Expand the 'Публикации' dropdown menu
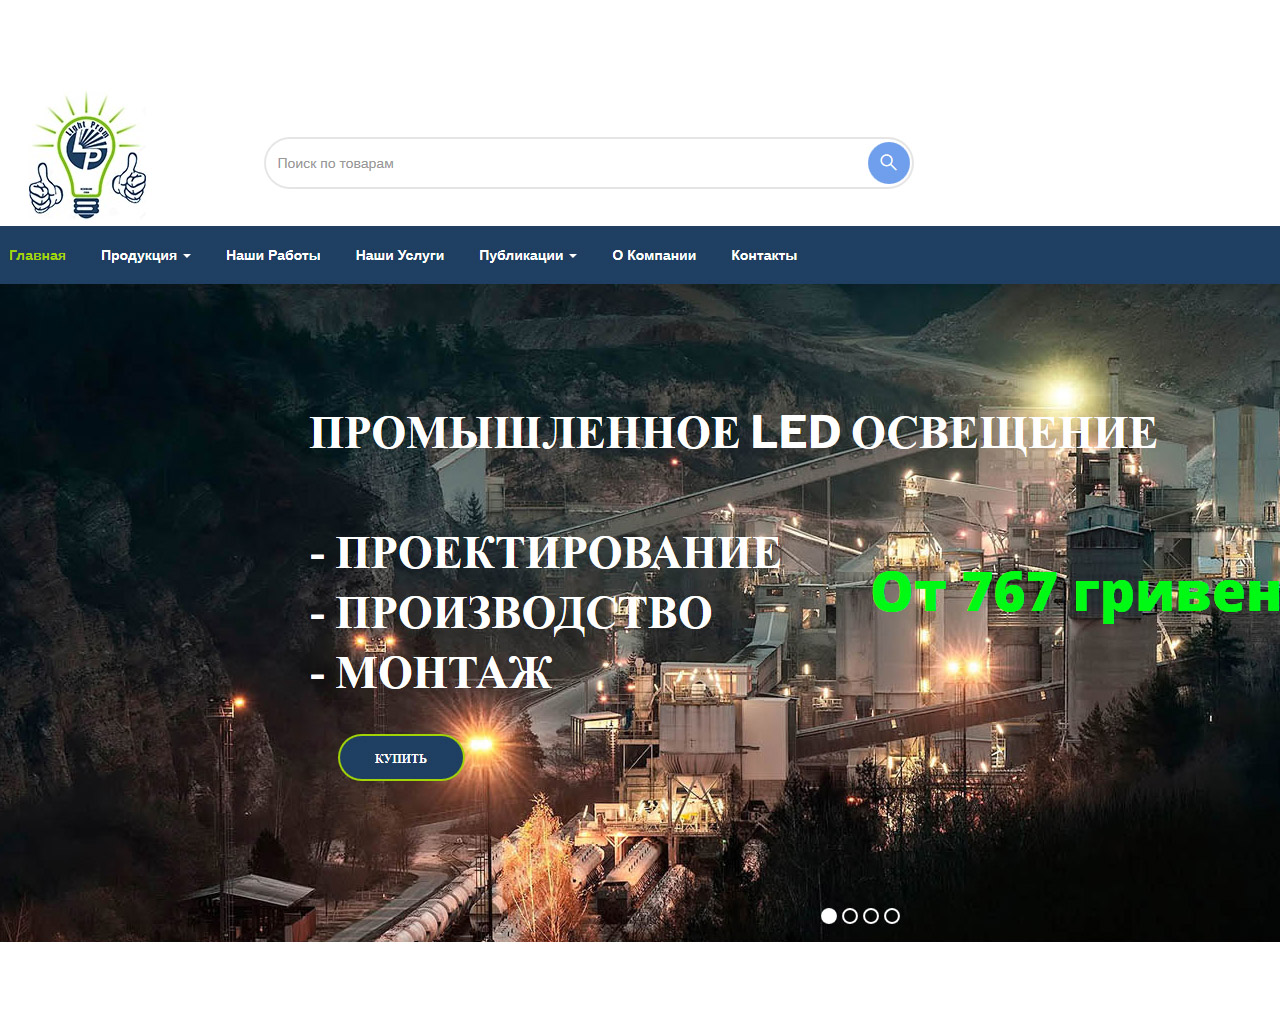 point(528,255)
